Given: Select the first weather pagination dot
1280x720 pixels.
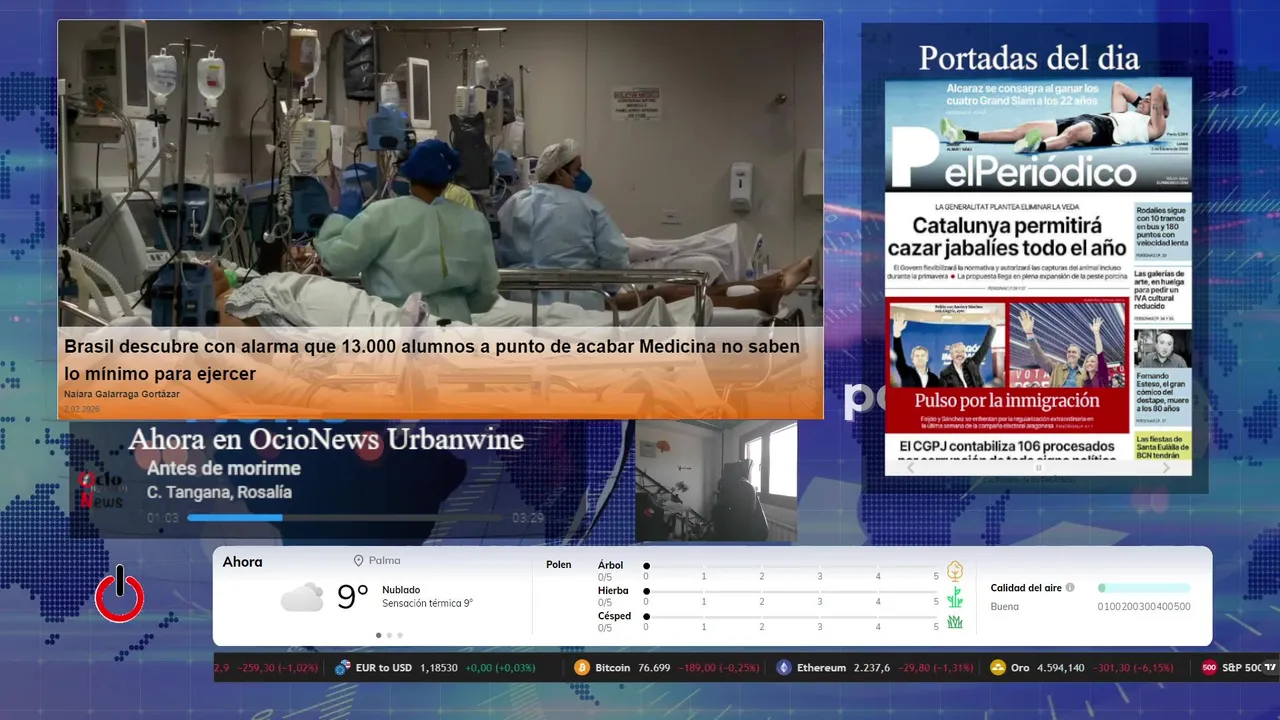Looking at the screenshot, I should pyautogui.click(x=378, y=635).
